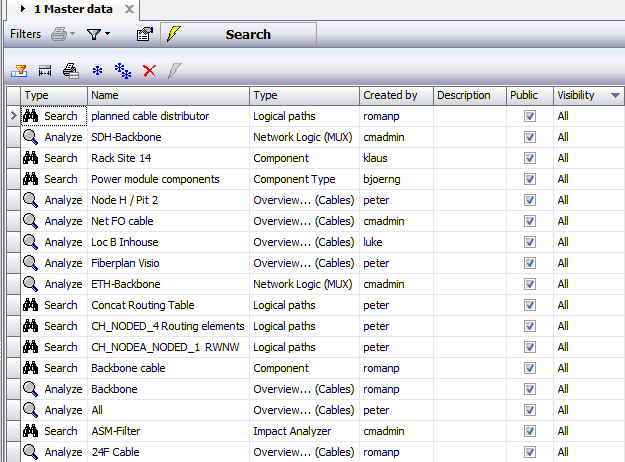Select the Backbone cable name cell
Viewport: 625px width, 462px height.
point(168,368)
